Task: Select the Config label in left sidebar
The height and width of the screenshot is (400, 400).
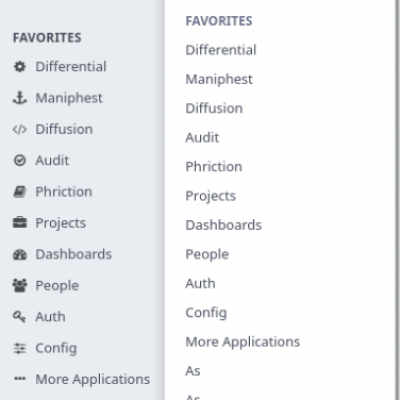Action: coord(56,348)
